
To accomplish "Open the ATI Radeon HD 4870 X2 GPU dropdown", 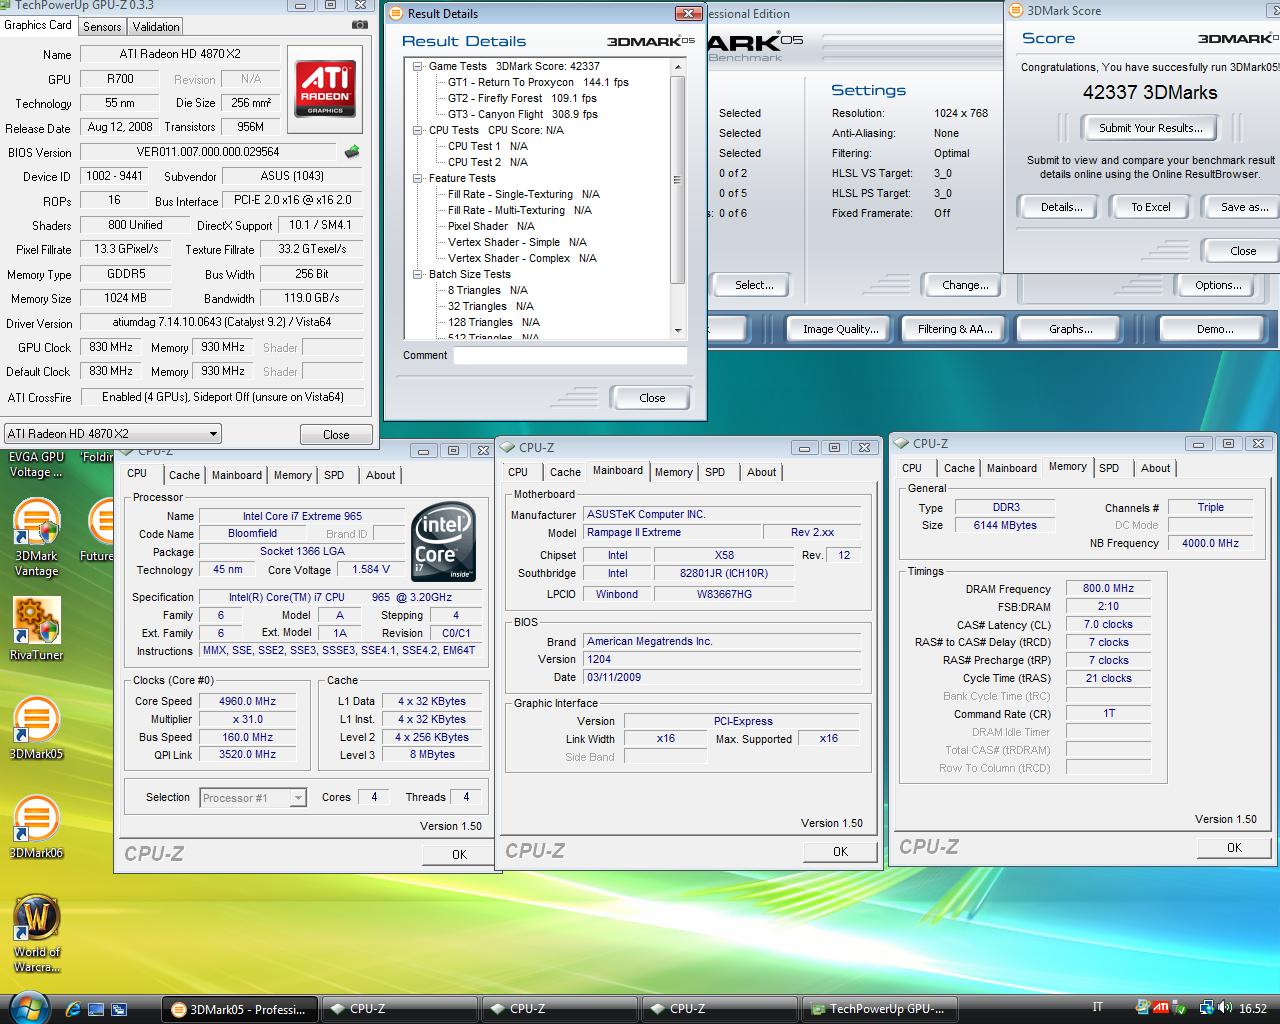I will (x=112, y=434).
